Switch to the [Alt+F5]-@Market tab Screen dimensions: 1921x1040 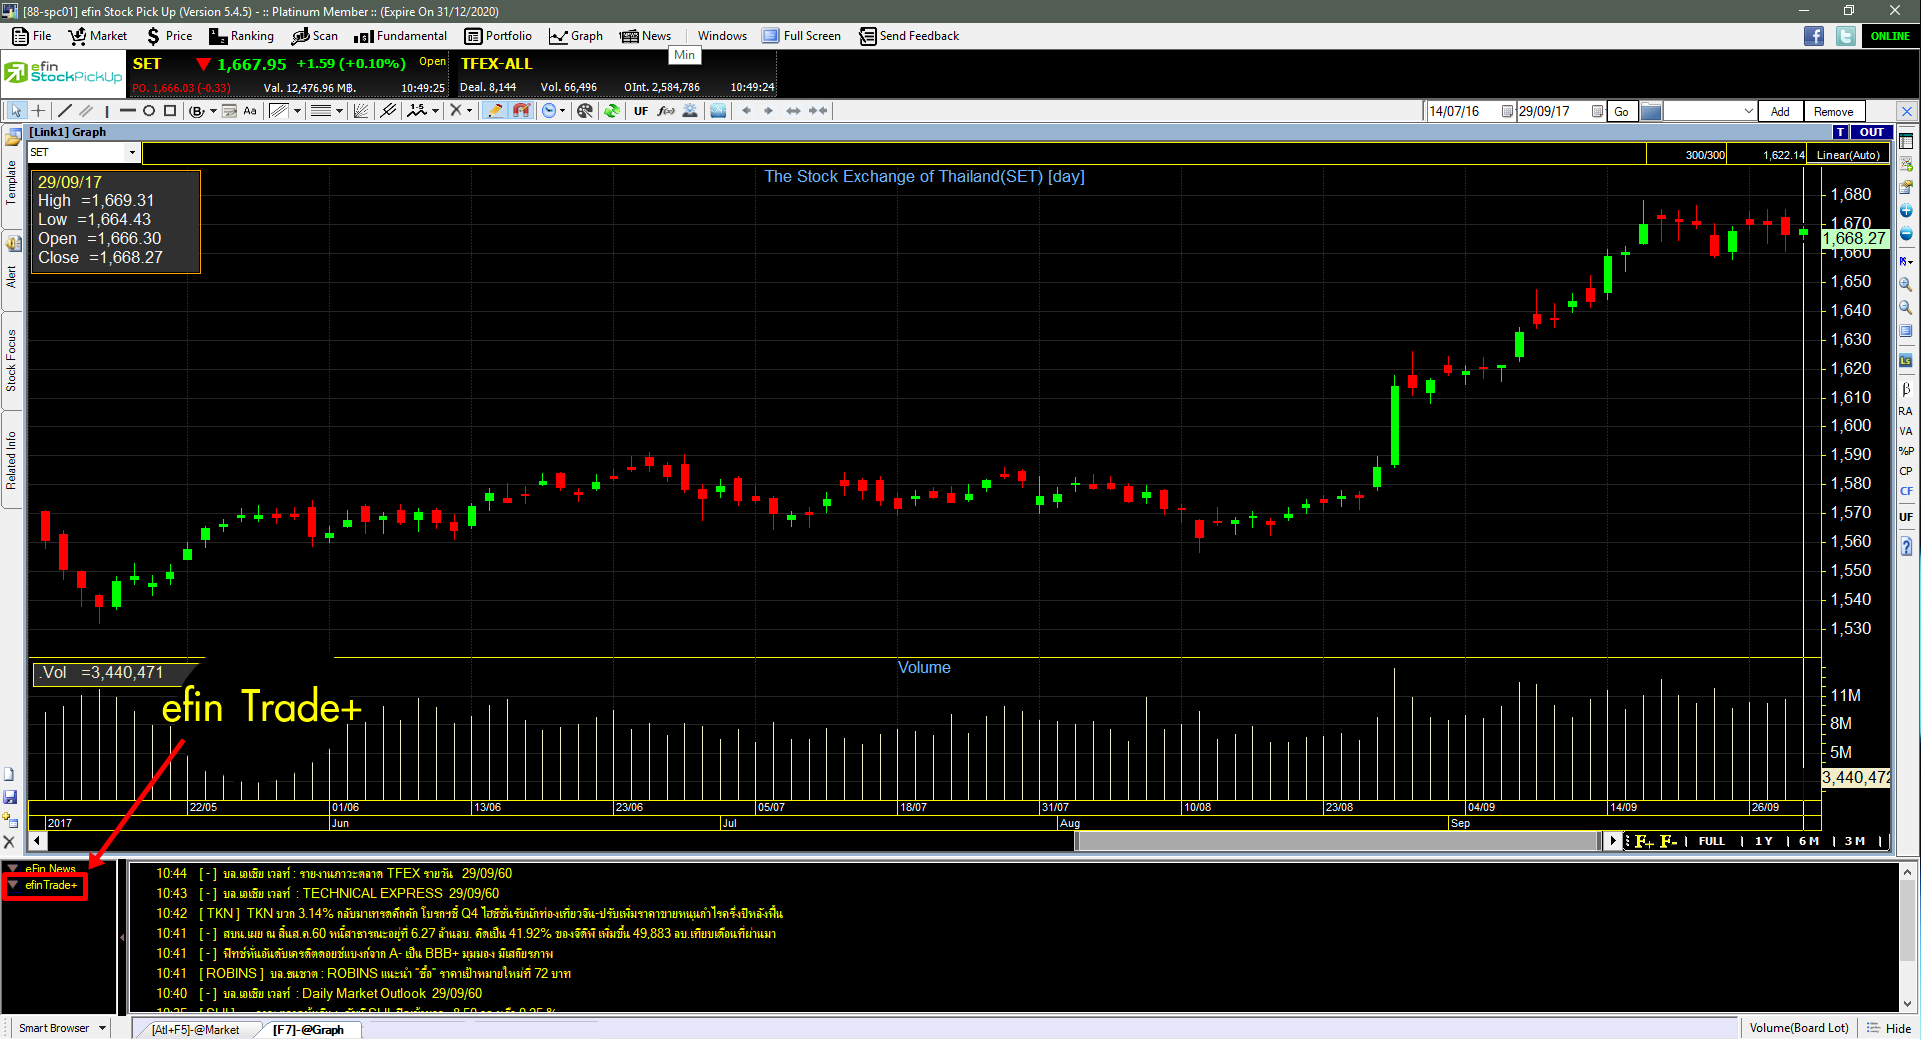[x=196, y=1029]
